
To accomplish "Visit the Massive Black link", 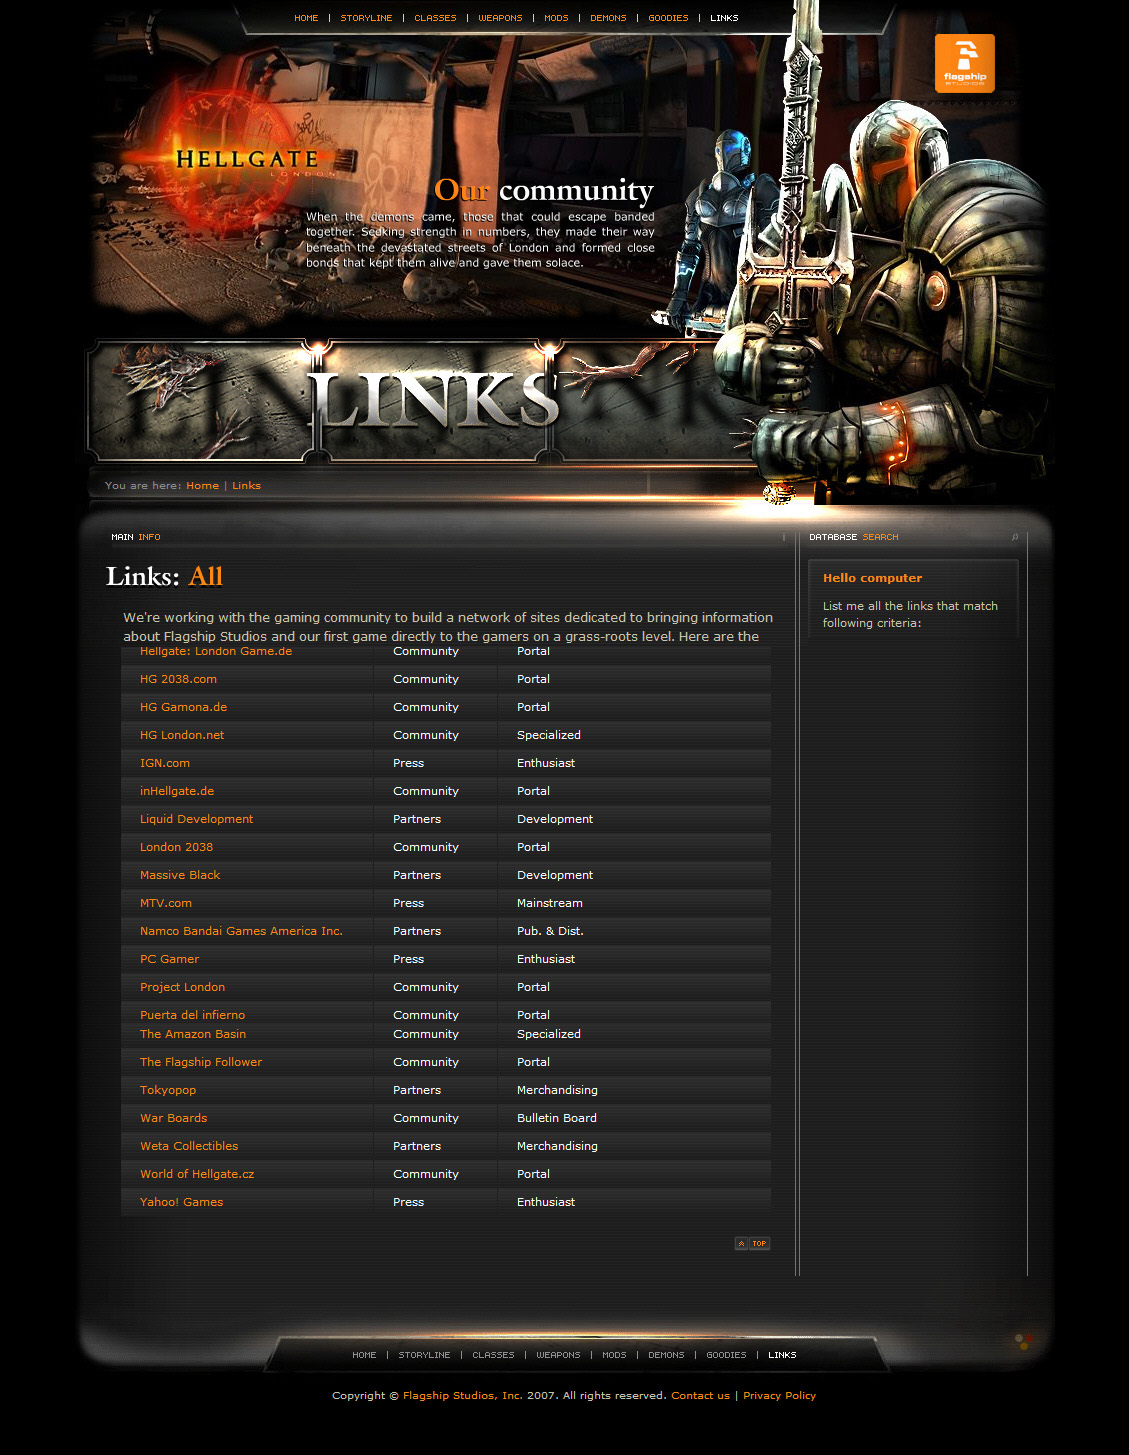I will pyautogui.click(x=180, y=875).
